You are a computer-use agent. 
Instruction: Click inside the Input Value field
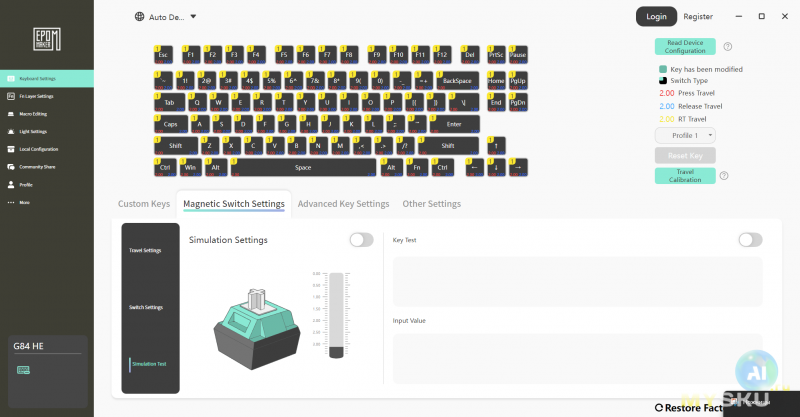pos(578,359)
